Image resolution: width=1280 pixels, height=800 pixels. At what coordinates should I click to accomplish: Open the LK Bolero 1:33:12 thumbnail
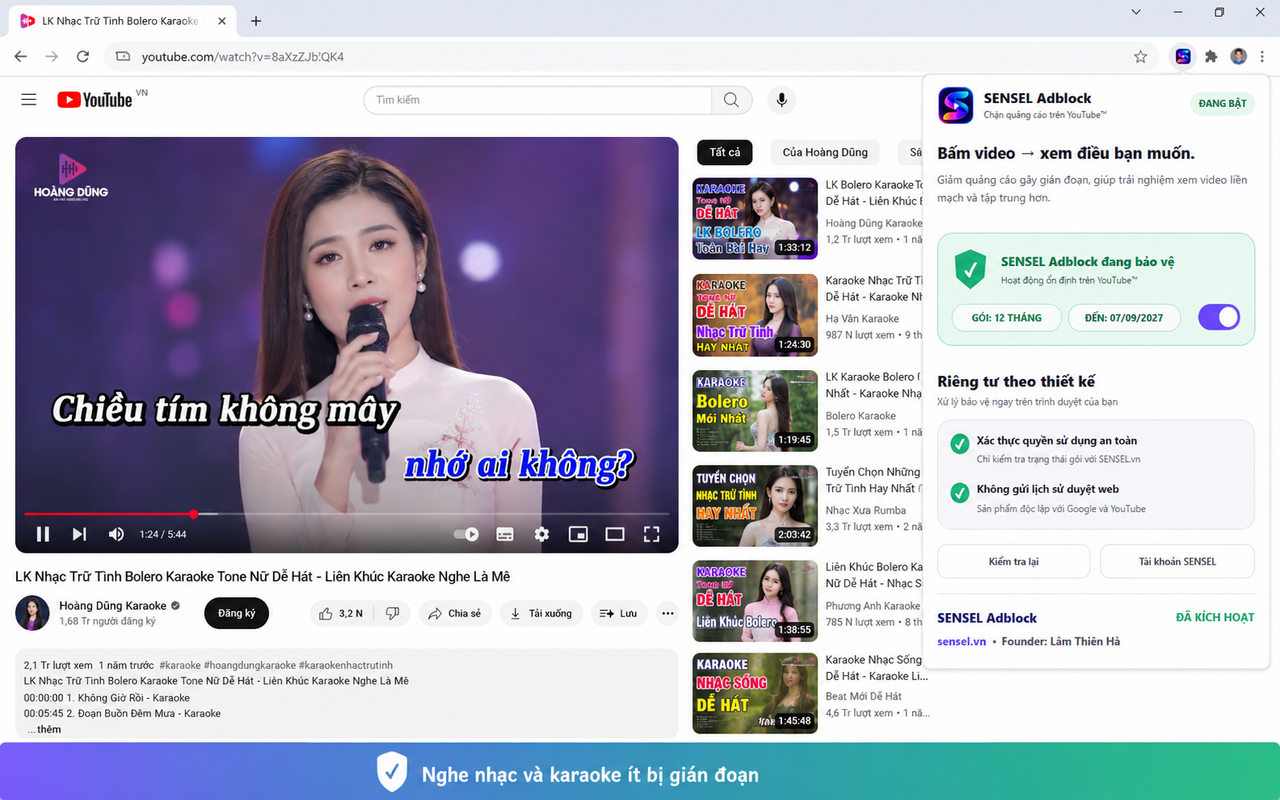(755, 217)
